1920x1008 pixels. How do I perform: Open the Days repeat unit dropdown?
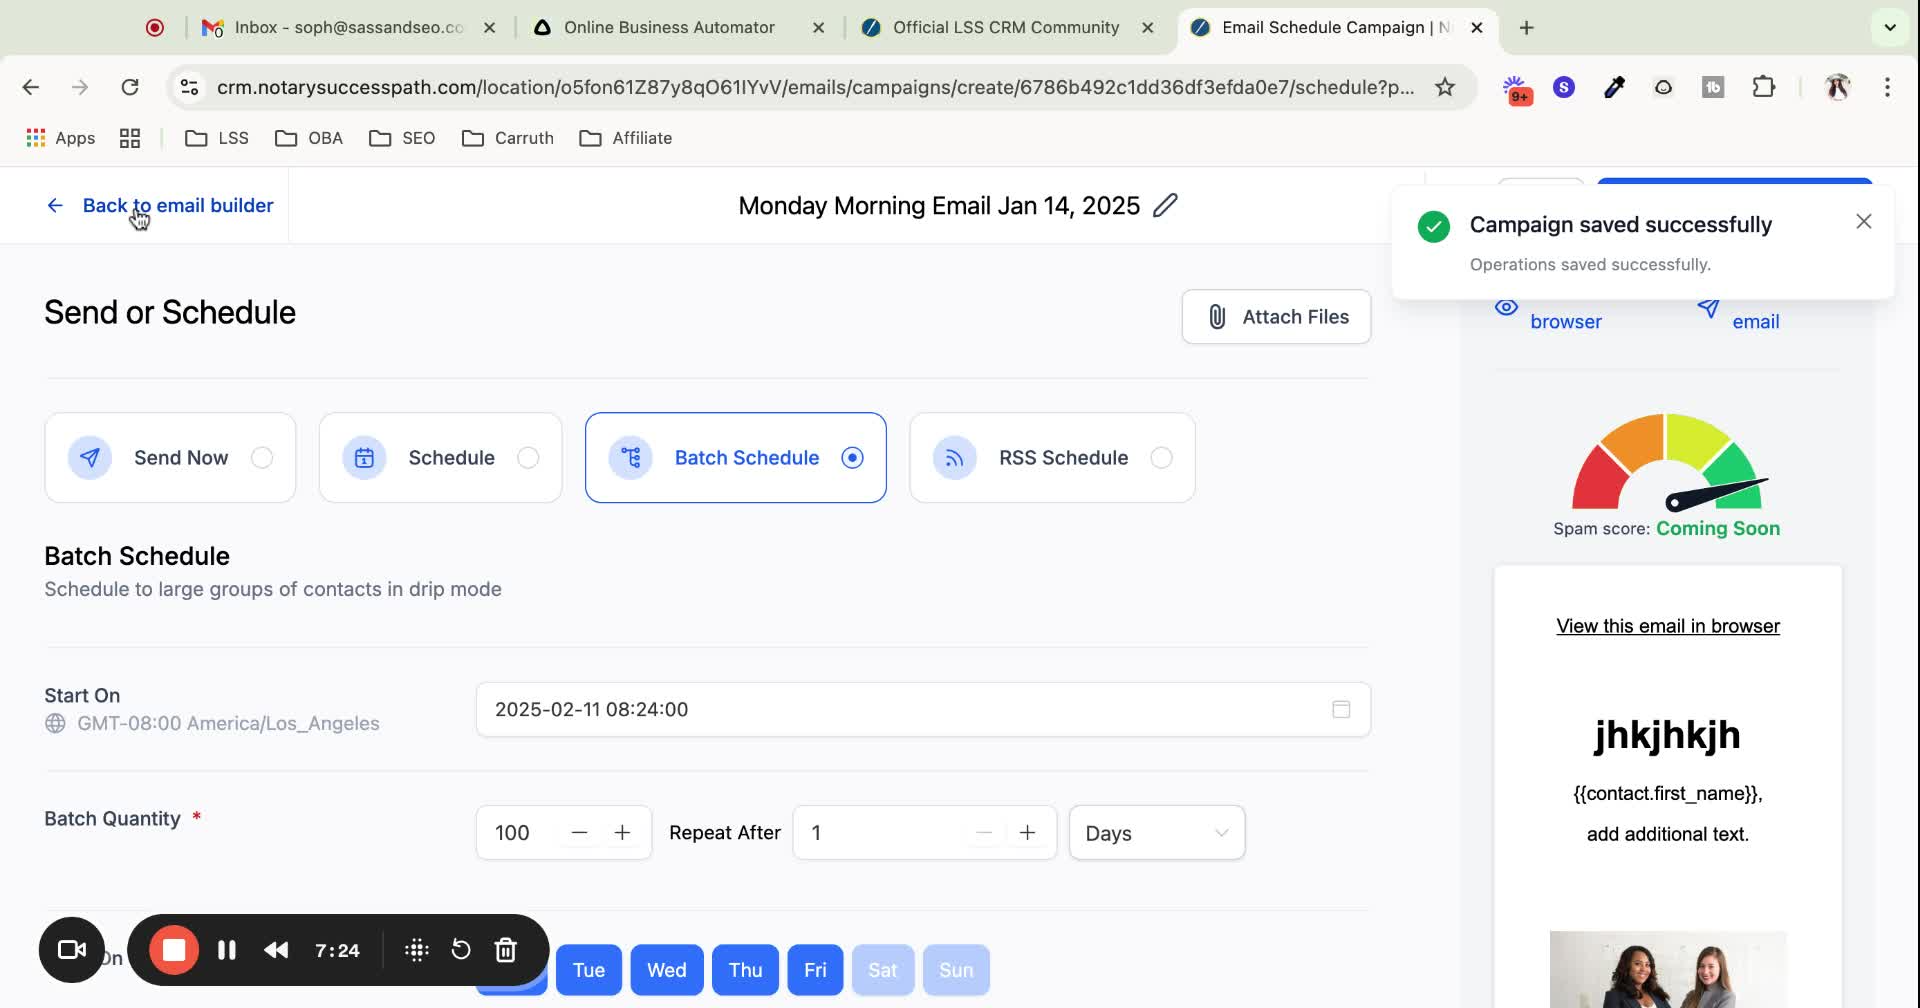(x=1157, y=833)
